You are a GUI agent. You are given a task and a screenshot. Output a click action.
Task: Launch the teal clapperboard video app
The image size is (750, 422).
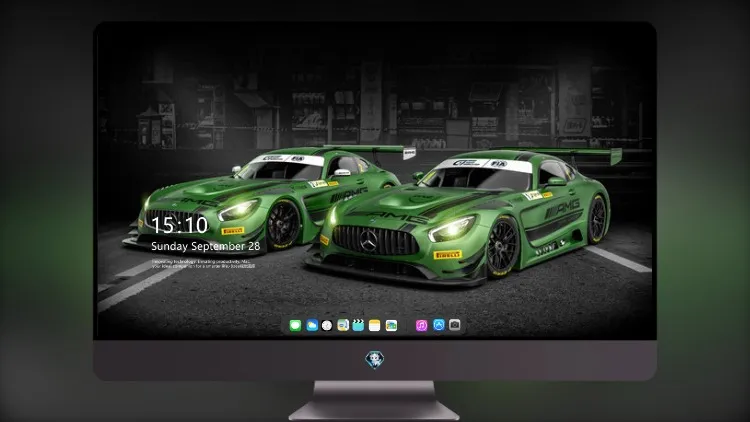point(358,325)
